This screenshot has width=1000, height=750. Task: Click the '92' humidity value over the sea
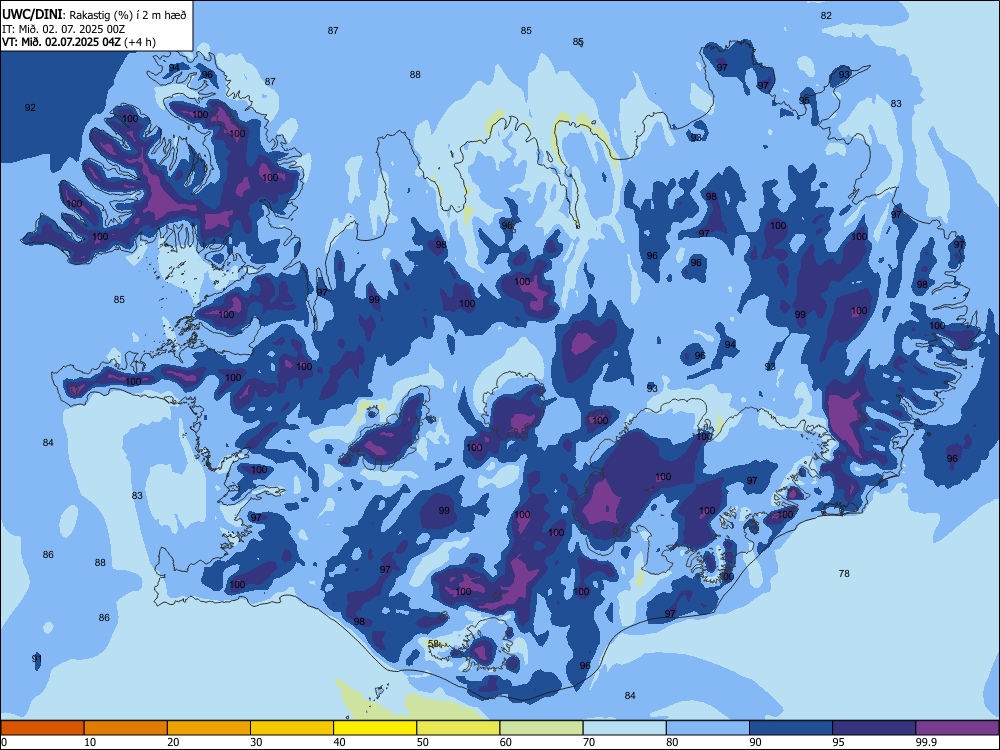click(30, 107)
